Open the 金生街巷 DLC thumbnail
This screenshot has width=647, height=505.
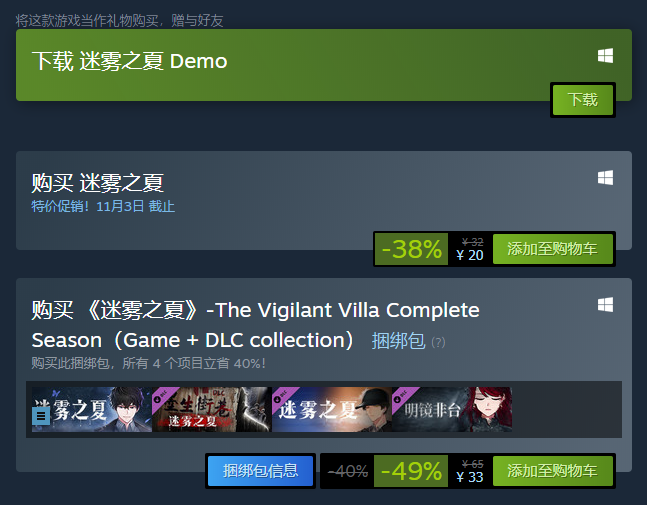pyautogui.click(x=212, y=409)
